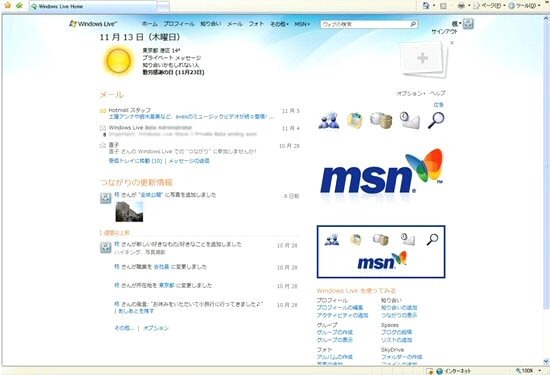Image resolution: width=550 pixels, height=375 pixels.
Task: Expand the その他 navigation dropdown
Action: (279, 24)
